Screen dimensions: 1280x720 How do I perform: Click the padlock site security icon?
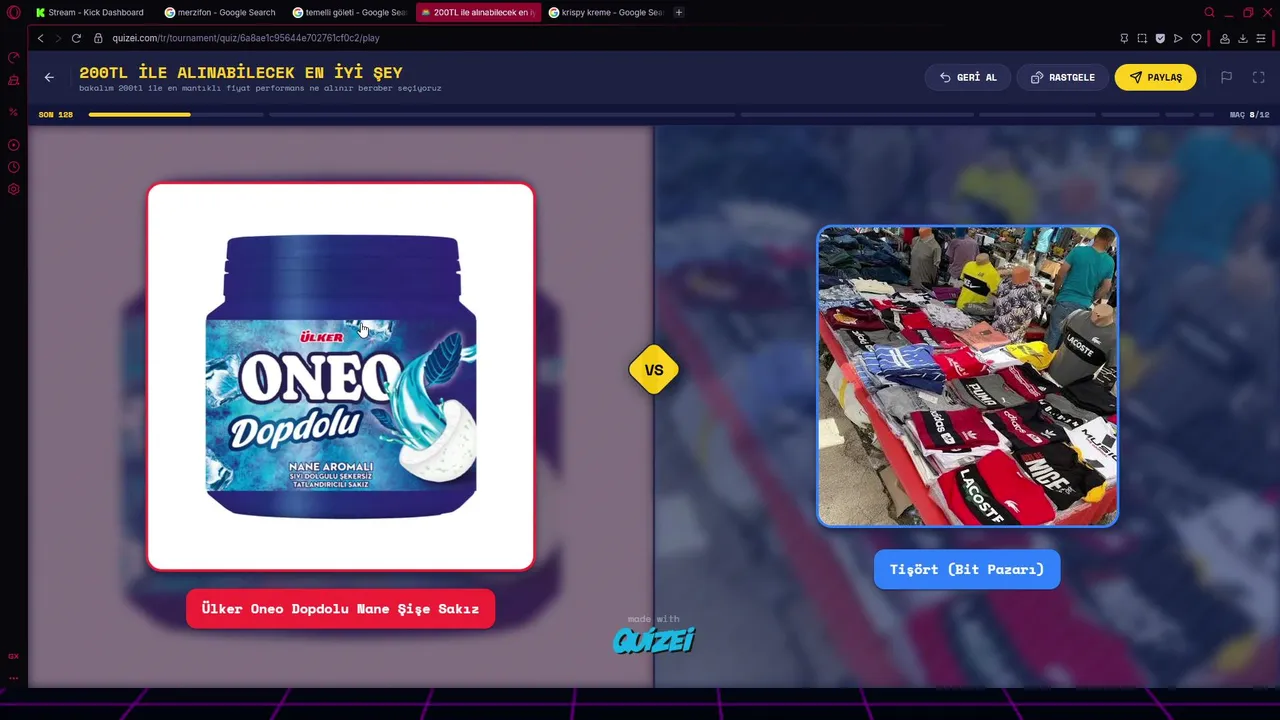tap(98, 38)
